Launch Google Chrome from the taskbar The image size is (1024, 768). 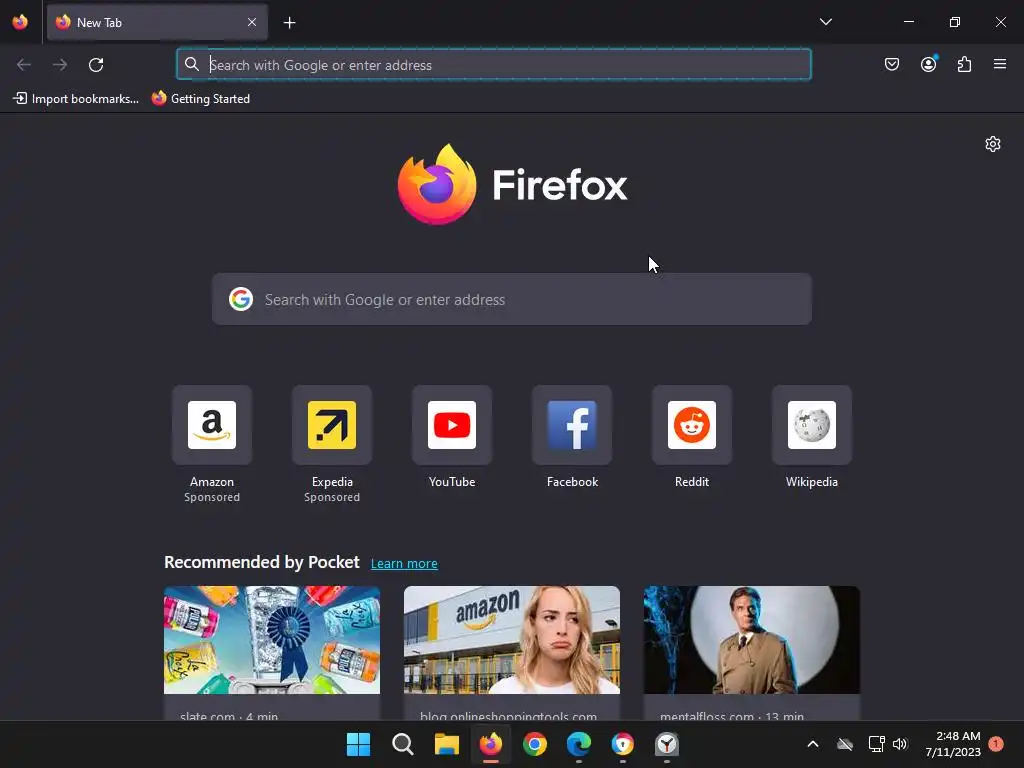[535, 744]
